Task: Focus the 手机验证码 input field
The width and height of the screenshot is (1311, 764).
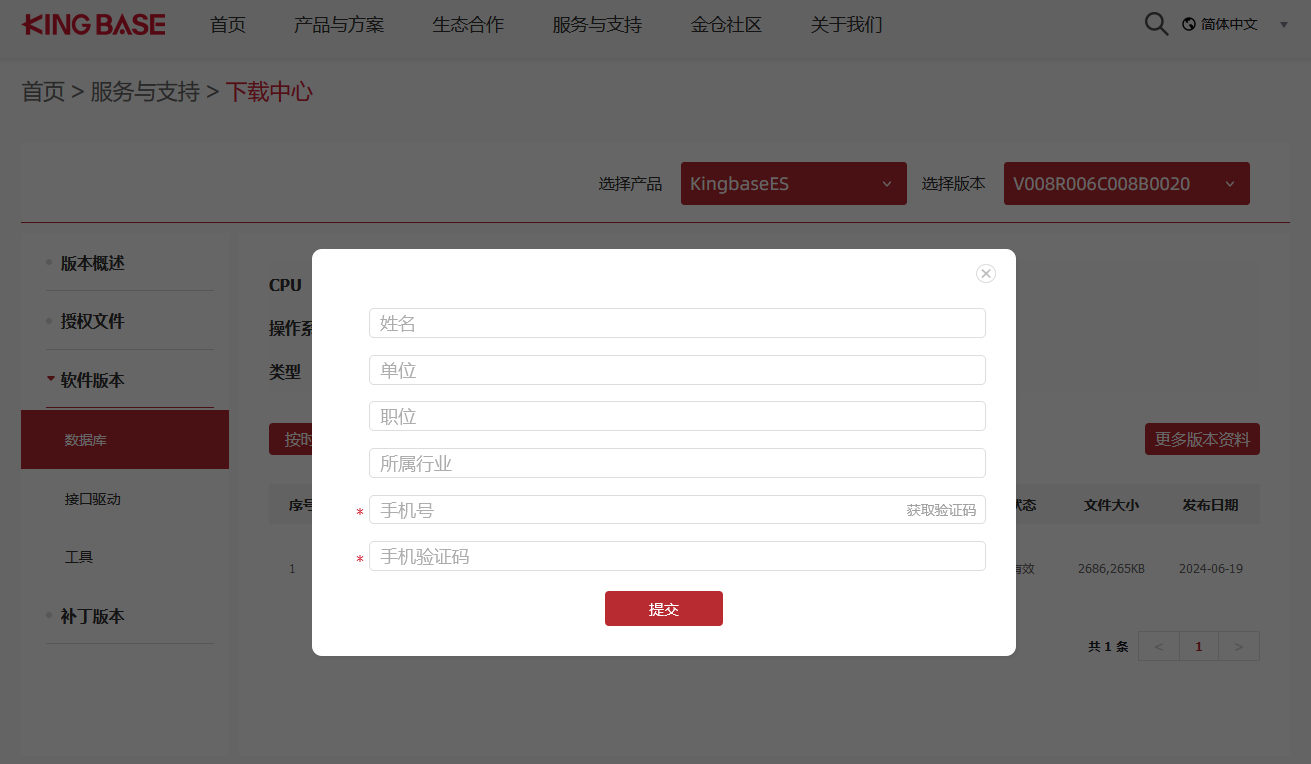Action: pyautogui.click(x=677, y=556)
